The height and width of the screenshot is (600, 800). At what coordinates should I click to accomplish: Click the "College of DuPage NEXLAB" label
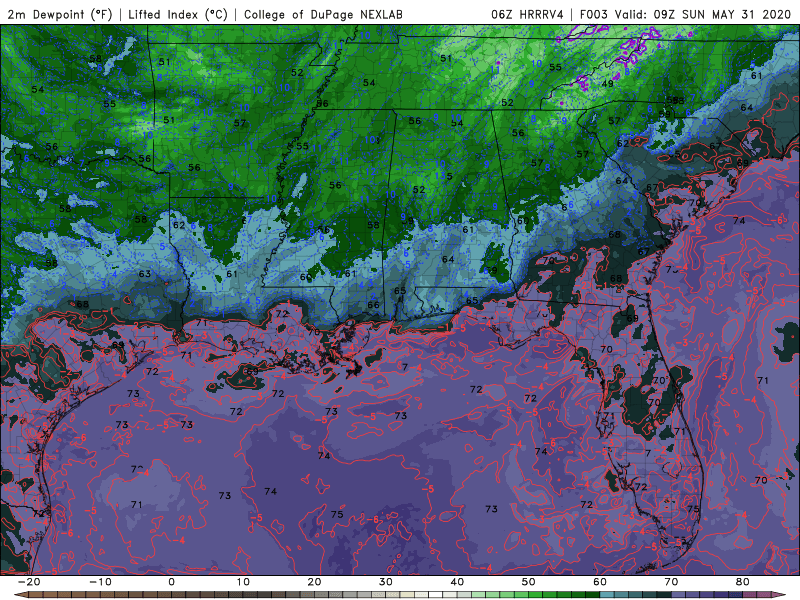pos(323,14)
